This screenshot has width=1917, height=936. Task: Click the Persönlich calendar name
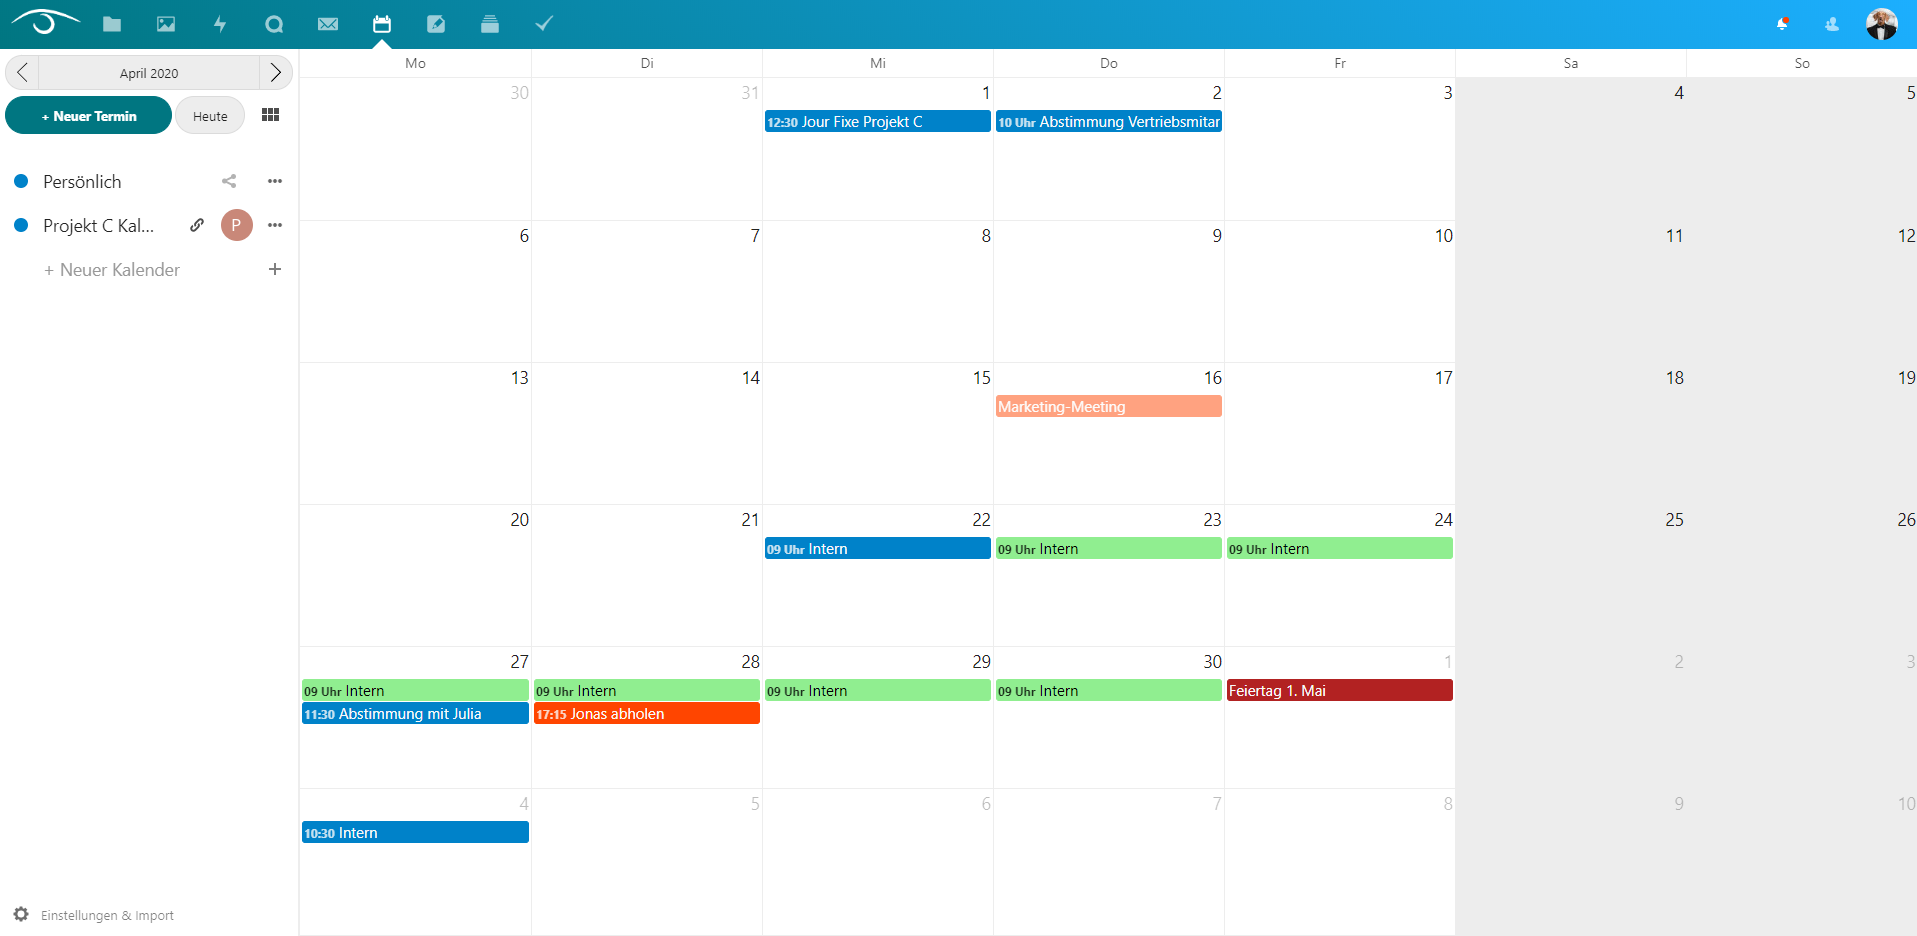pyautogui.click(x=82, y=182)
